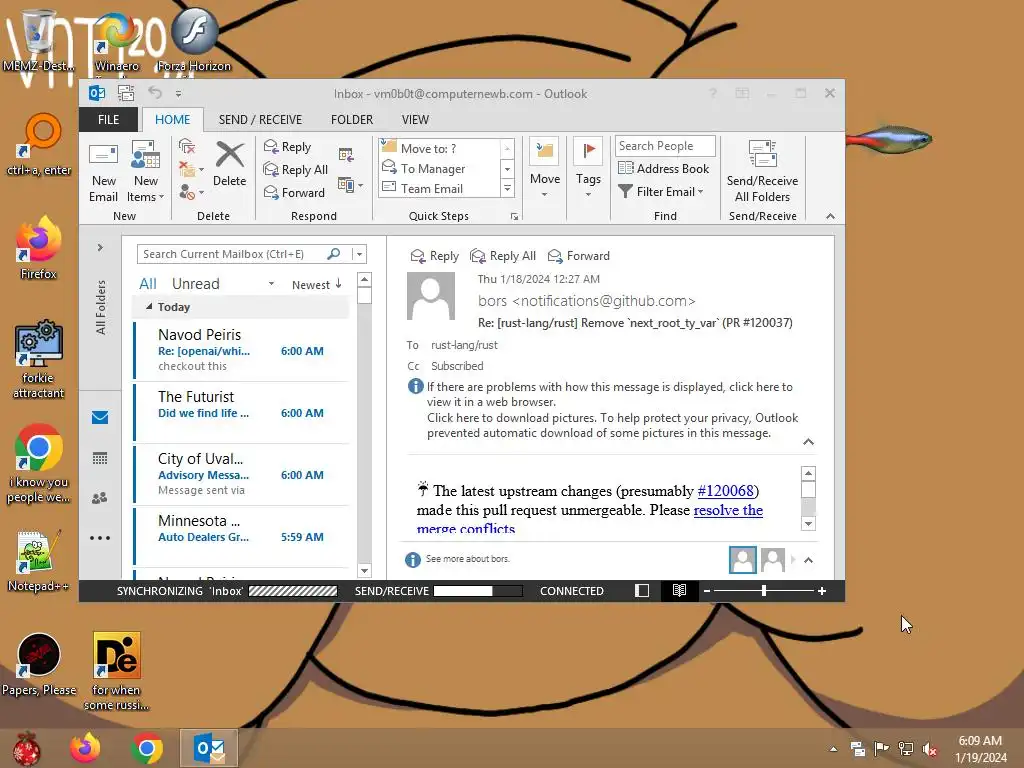
Task: Collapse the people pane chevron
Action: [x=808, y=560]
